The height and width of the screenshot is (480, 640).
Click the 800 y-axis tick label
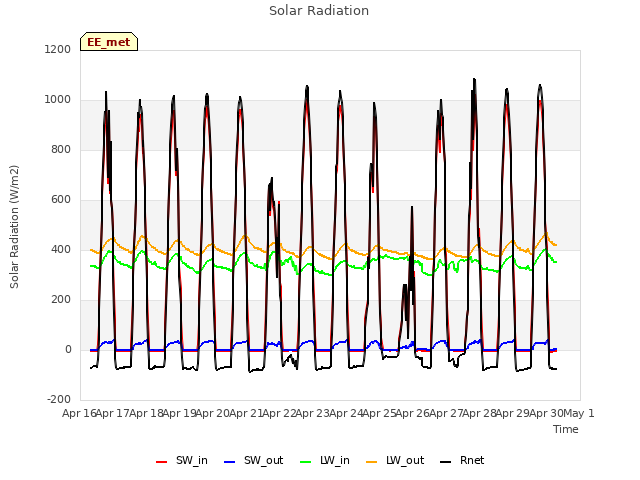pos(61,150)
